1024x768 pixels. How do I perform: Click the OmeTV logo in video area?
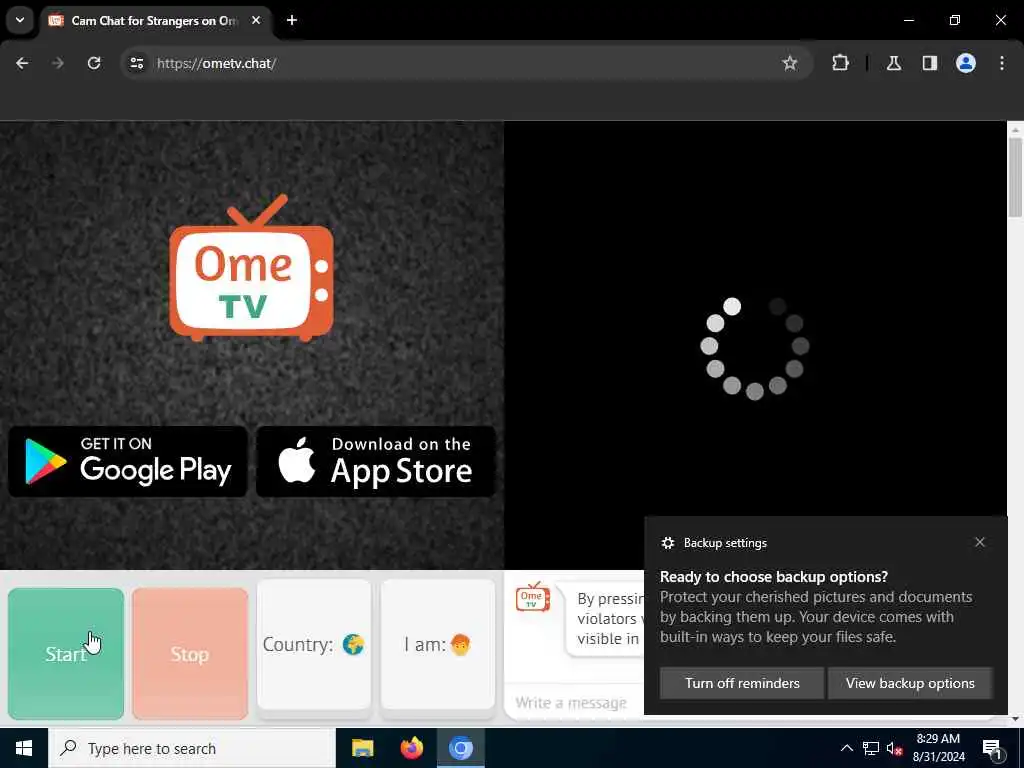(x=251, y=268)
